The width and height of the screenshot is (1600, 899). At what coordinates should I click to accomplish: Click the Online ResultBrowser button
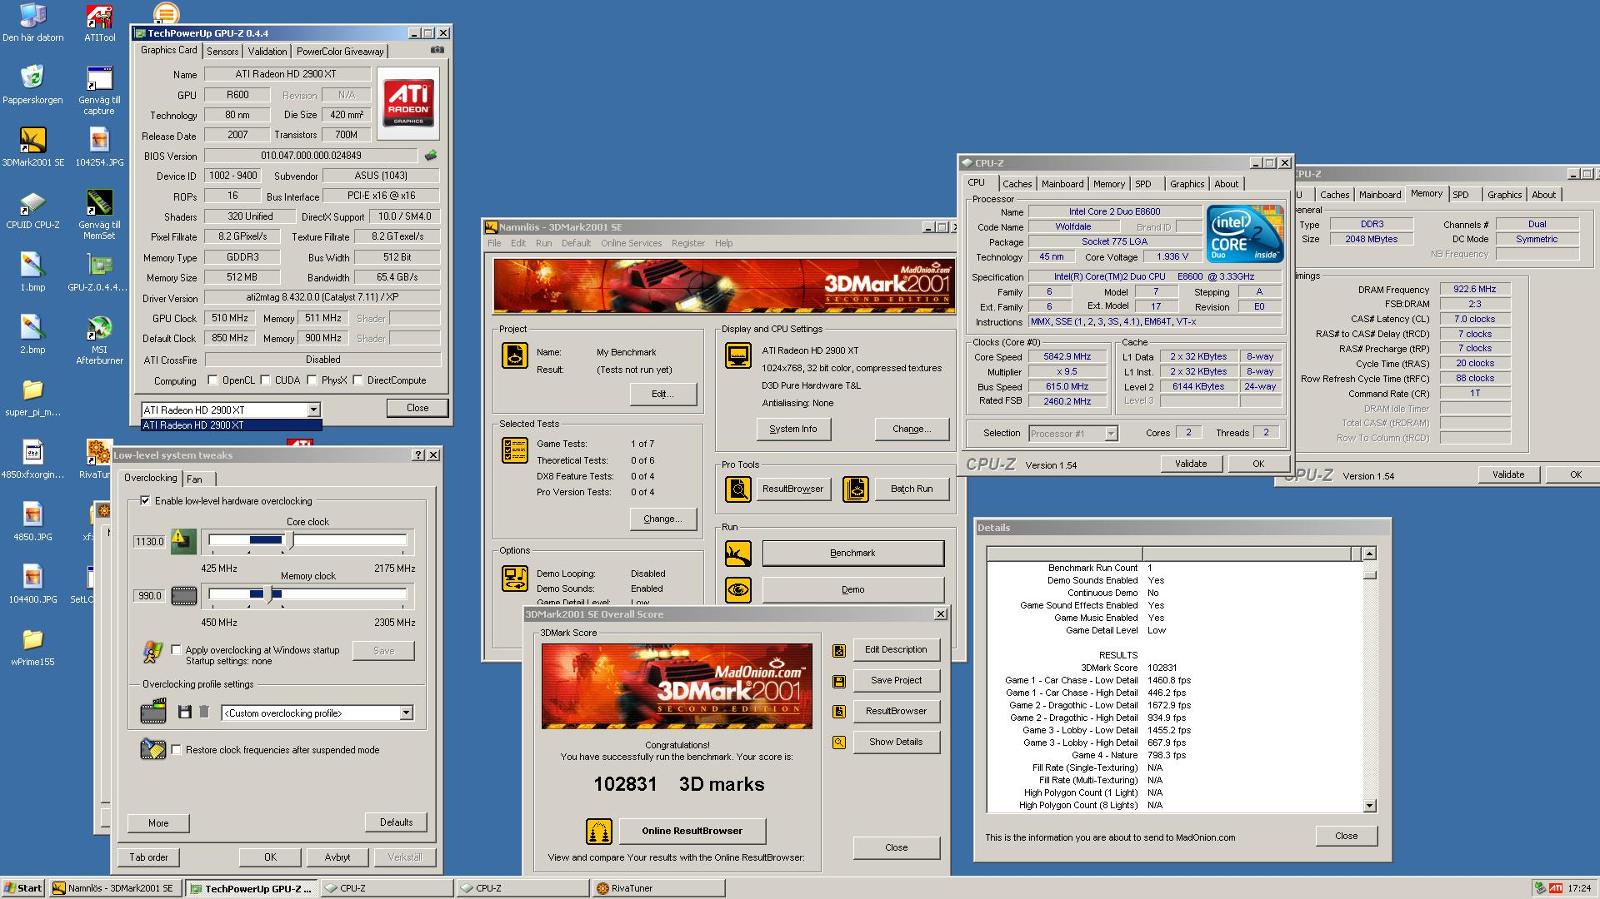[x=692, y=831]
